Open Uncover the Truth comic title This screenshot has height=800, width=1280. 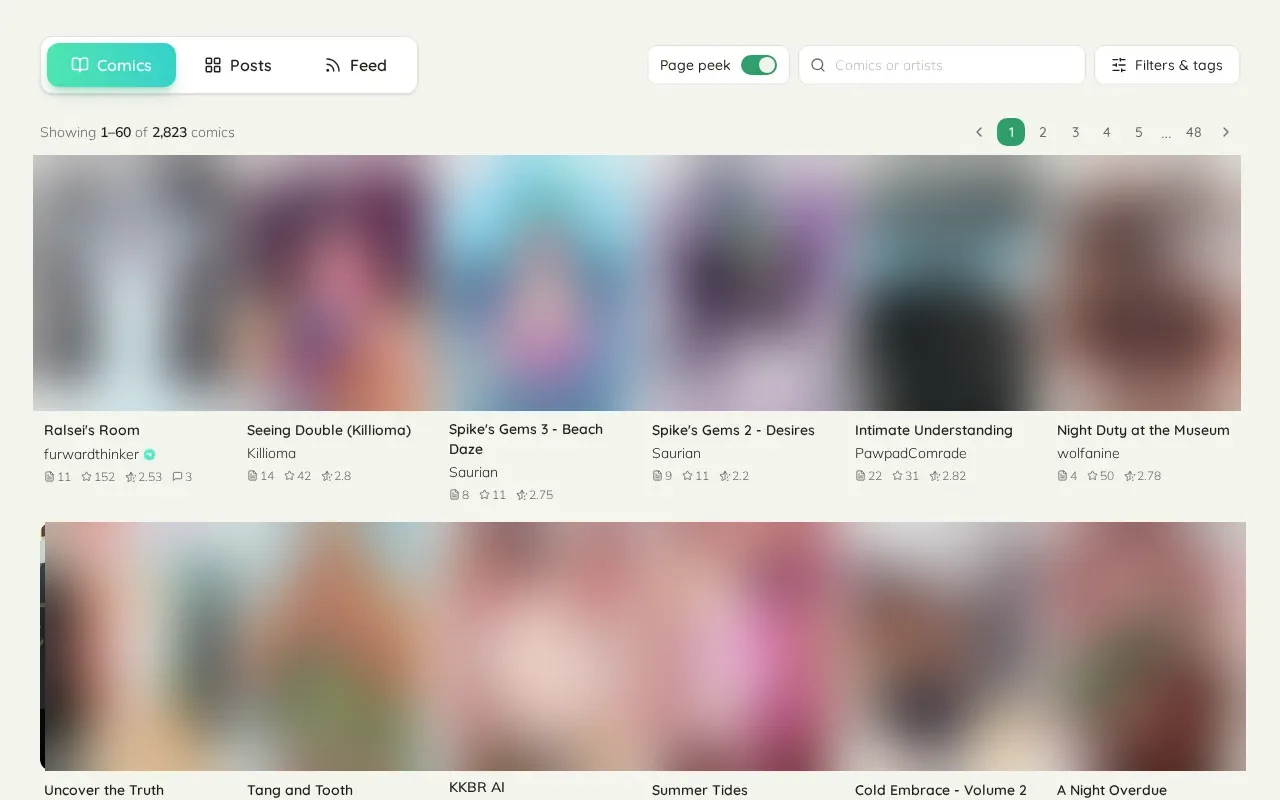tap(104, 790)
